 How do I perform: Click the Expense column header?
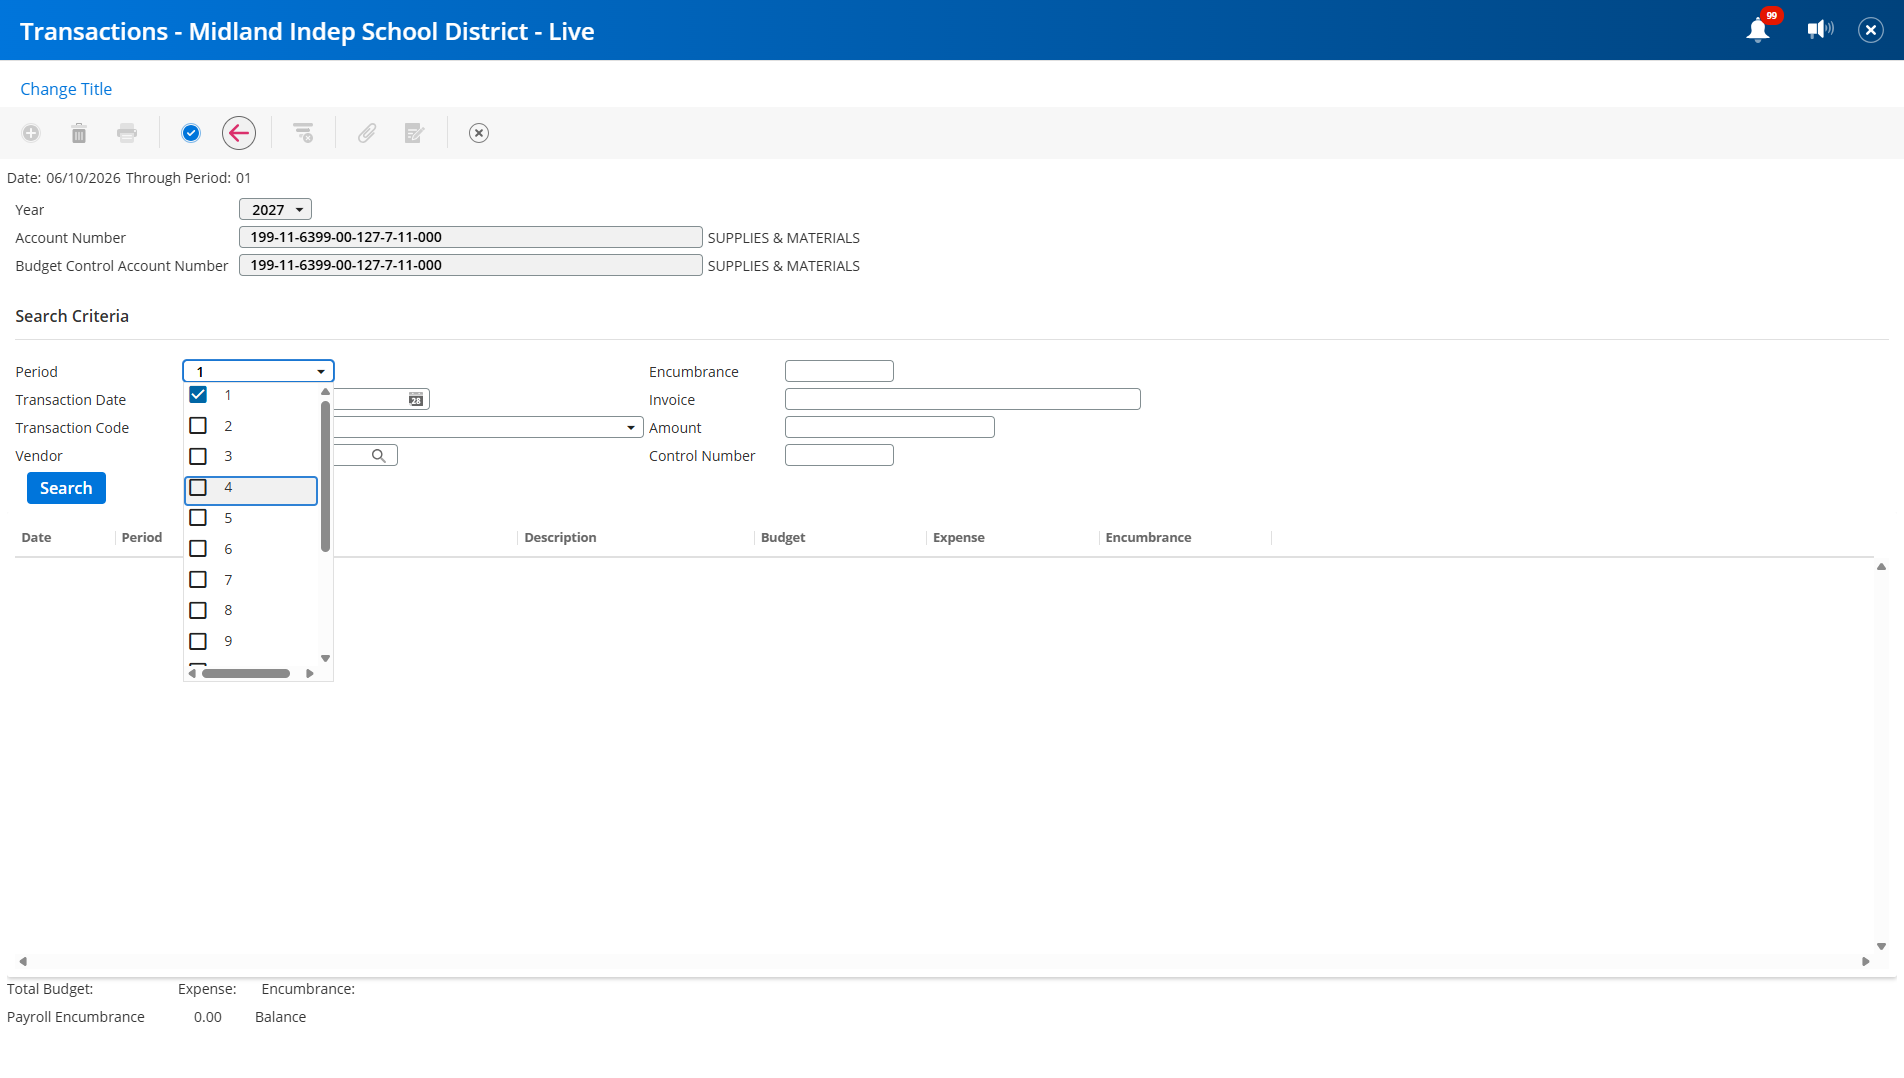tap(959, 538)
